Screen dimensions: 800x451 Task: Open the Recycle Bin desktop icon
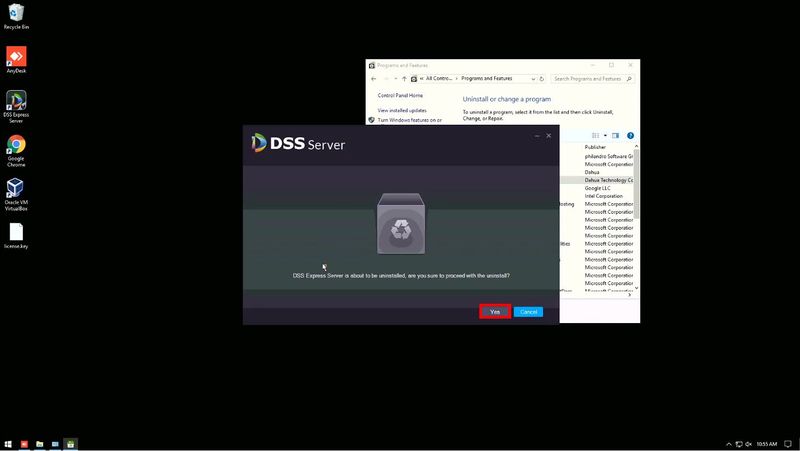click(16, 16)
